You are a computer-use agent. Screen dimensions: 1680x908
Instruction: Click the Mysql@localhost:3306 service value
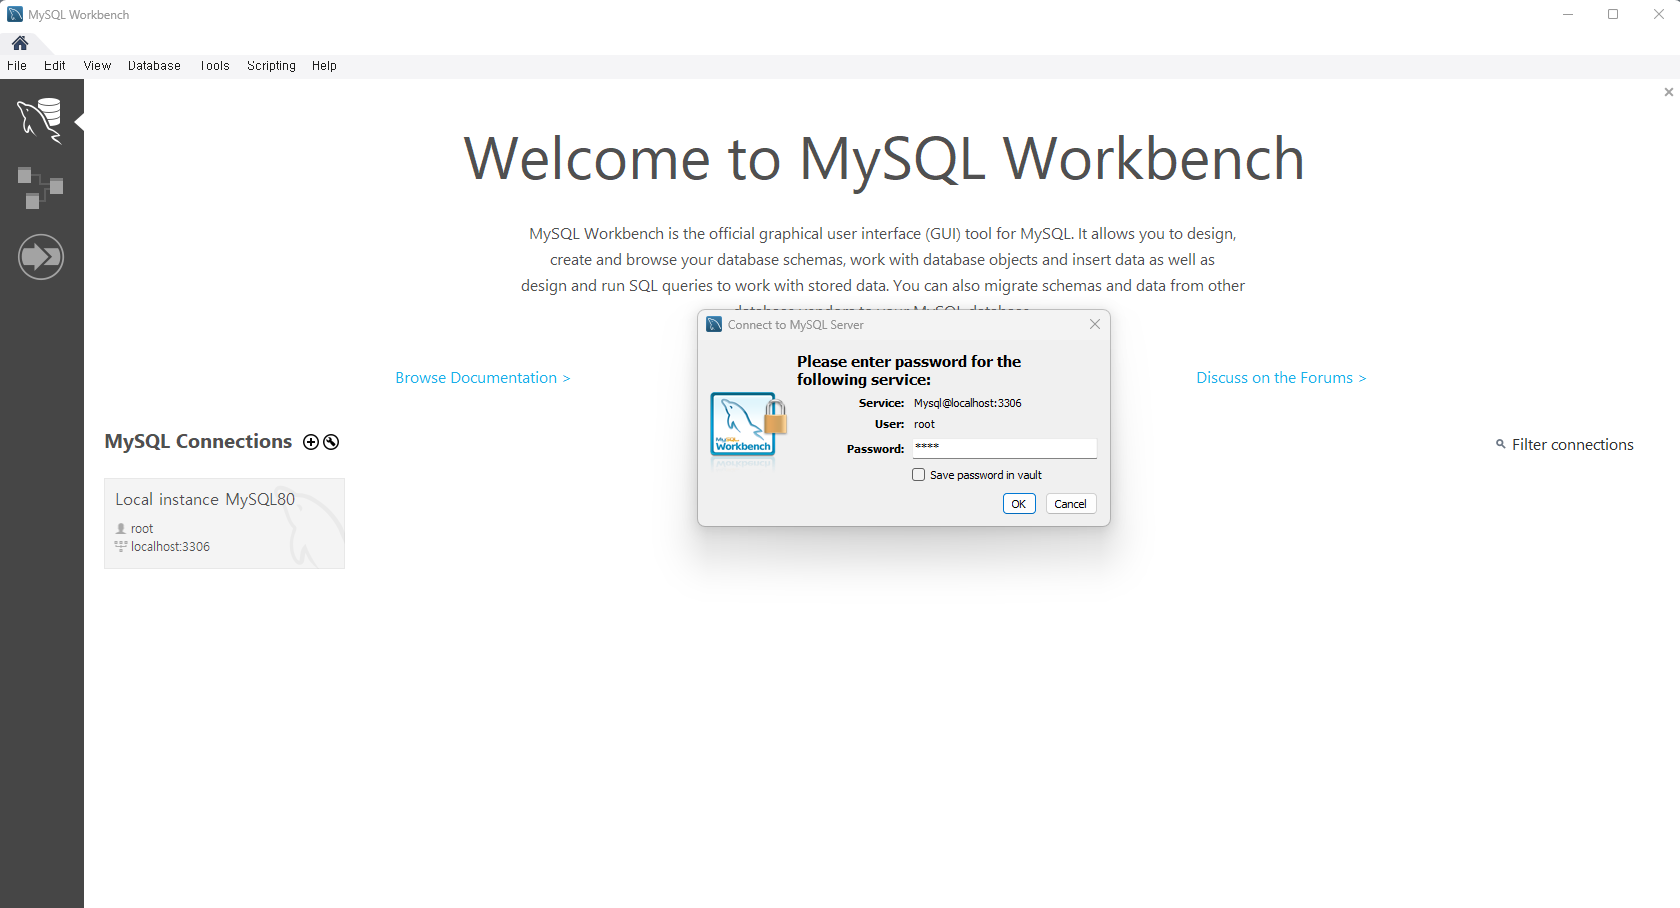pos(967,403)
